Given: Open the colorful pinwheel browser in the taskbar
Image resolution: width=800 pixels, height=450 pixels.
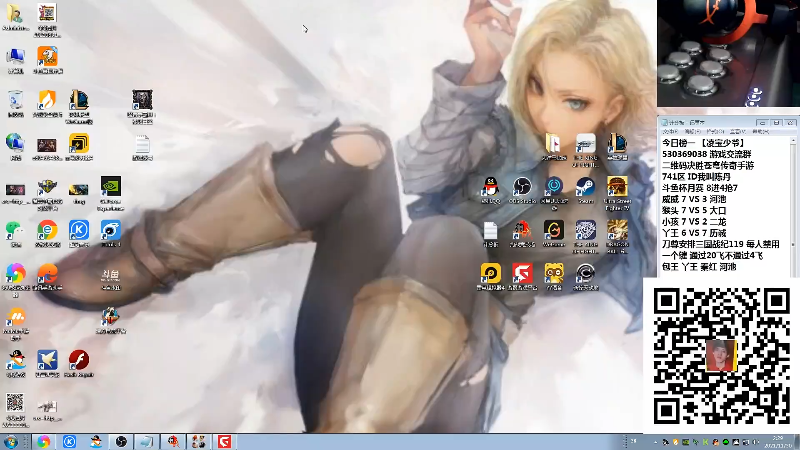Looking at the screenshot, I should tap(44, 442).
